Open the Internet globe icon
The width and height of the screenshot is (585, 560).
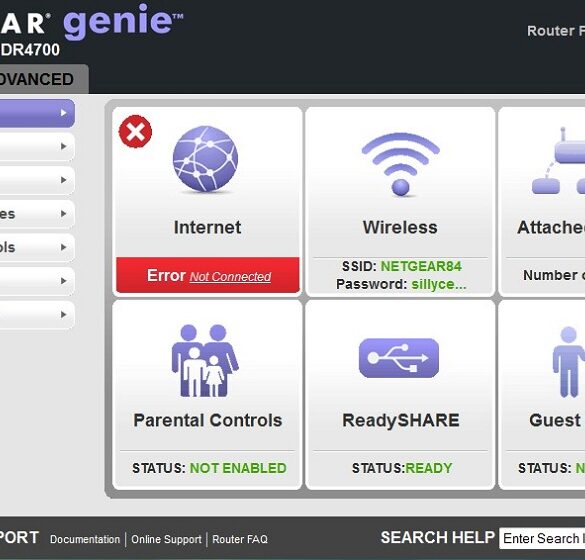pyautogui.click(x=205, y=159)
